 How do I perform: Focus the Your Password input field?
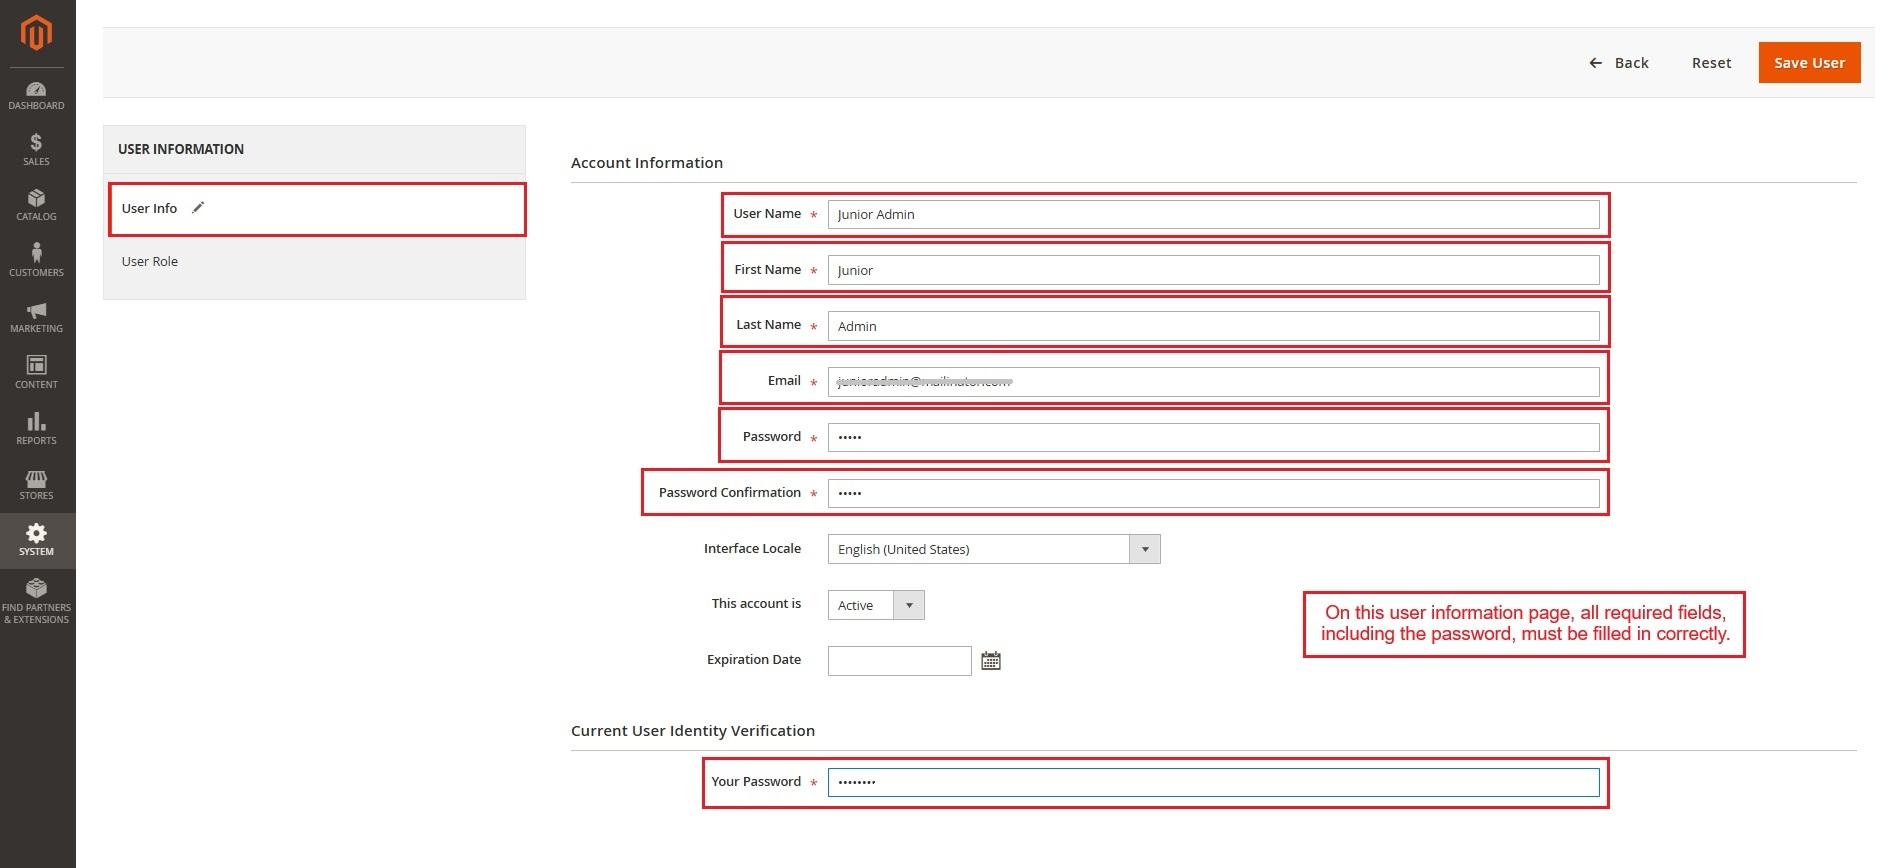1212,782
